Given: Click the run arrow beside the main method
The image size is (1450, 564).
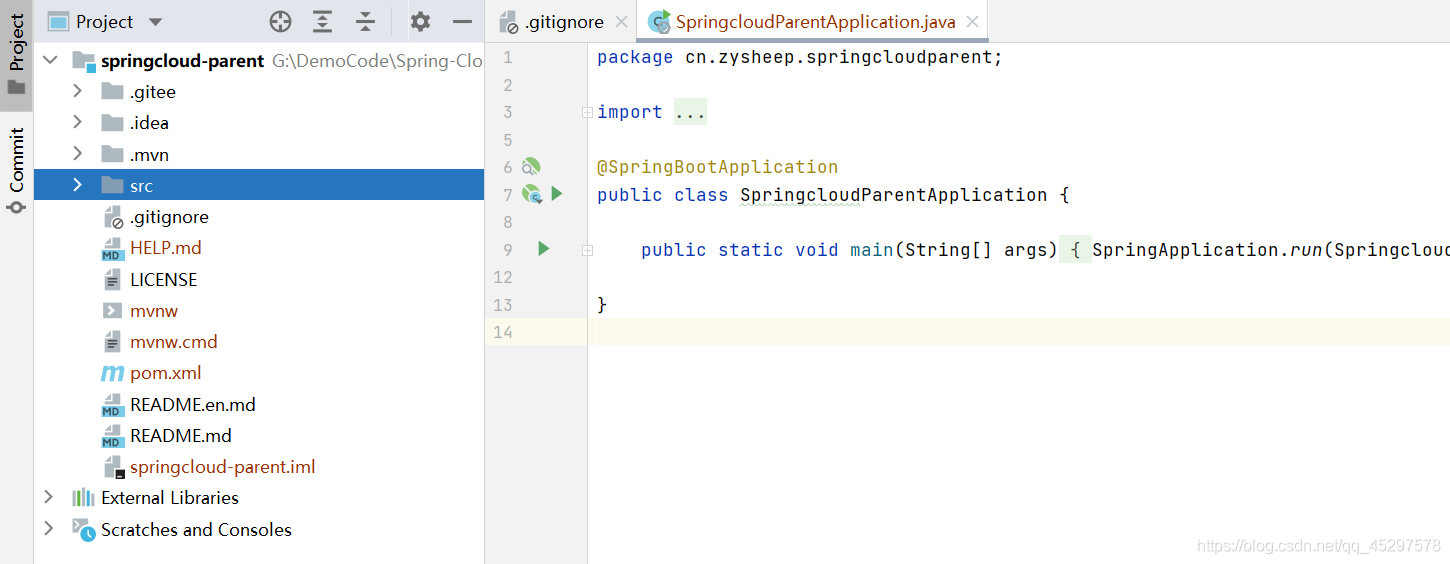Looking at the screenshot, I should tap(543, 249).
